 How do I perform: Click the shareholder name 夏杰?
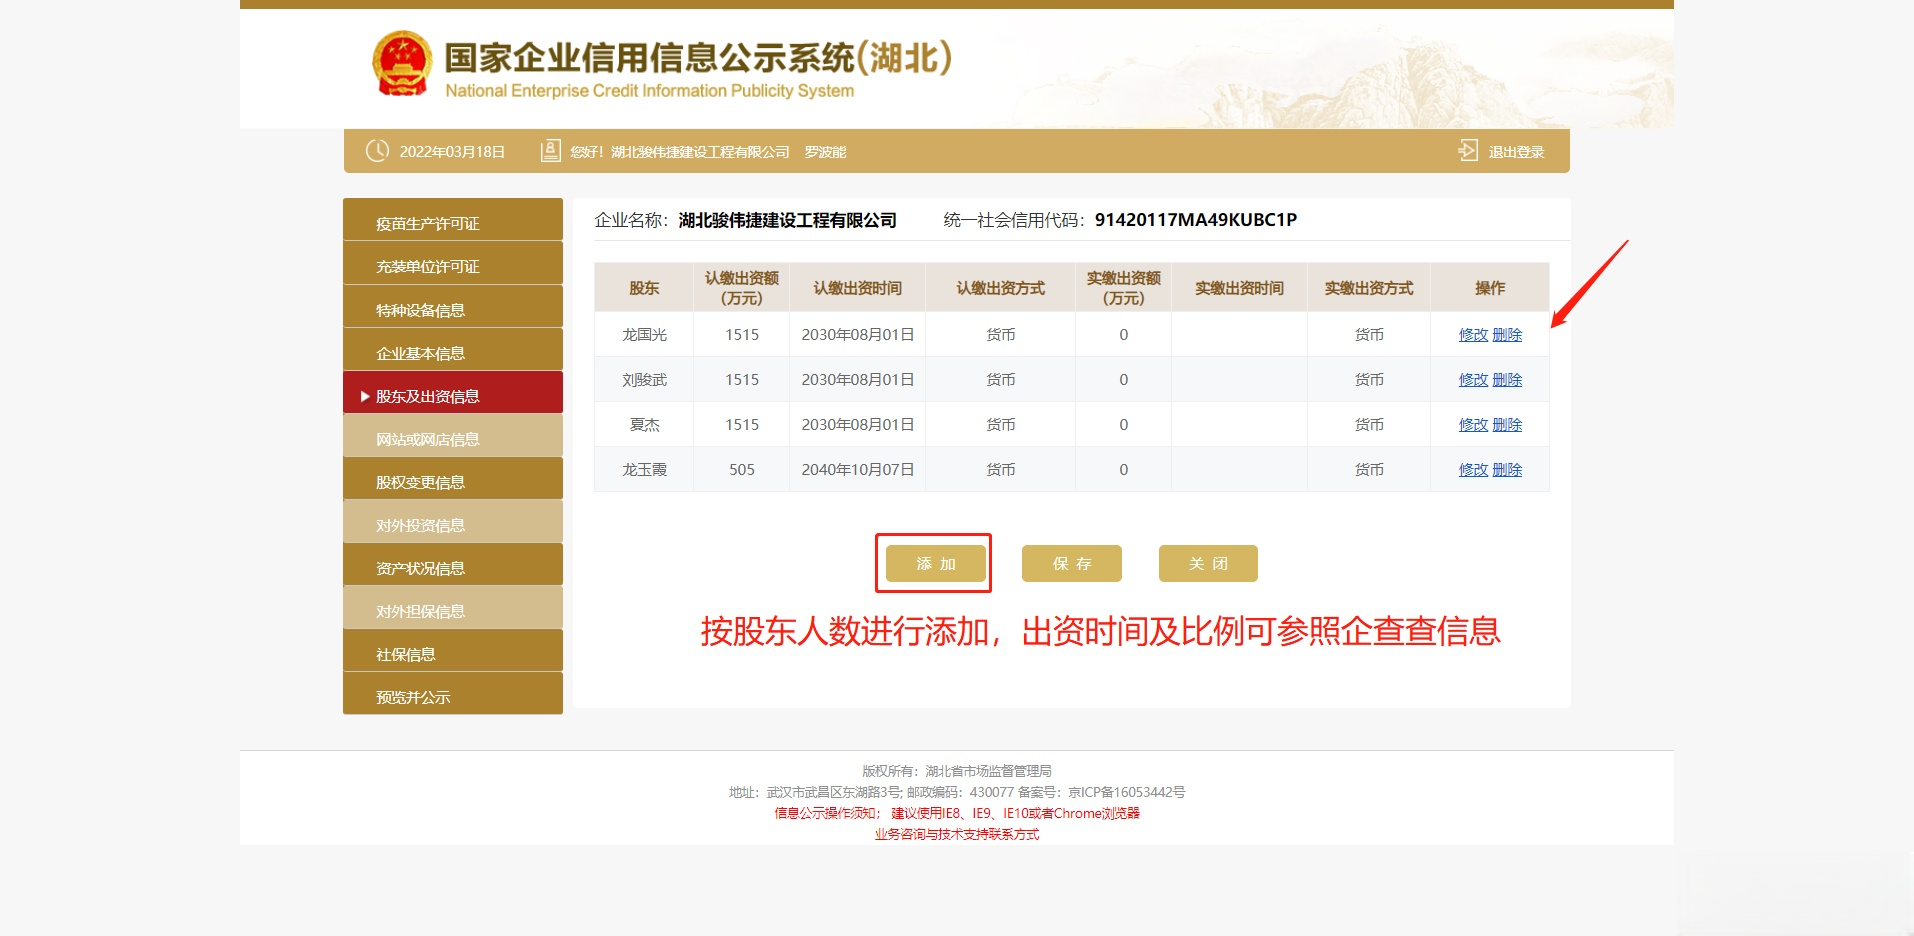[644, 425]
